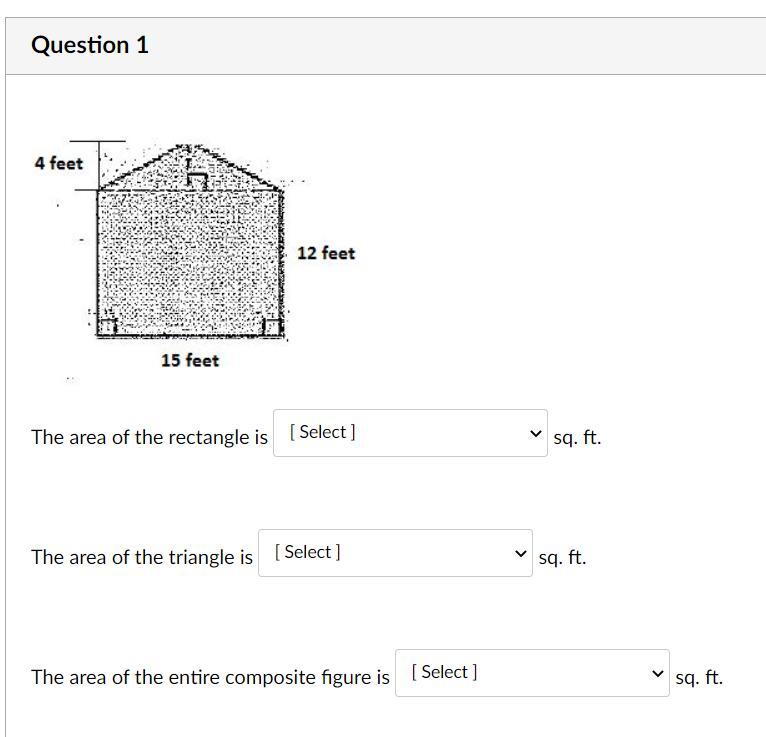Viewport: 766px width, 737px height.
Task: Click the '15 feet' base label
Action: (190, 360)
